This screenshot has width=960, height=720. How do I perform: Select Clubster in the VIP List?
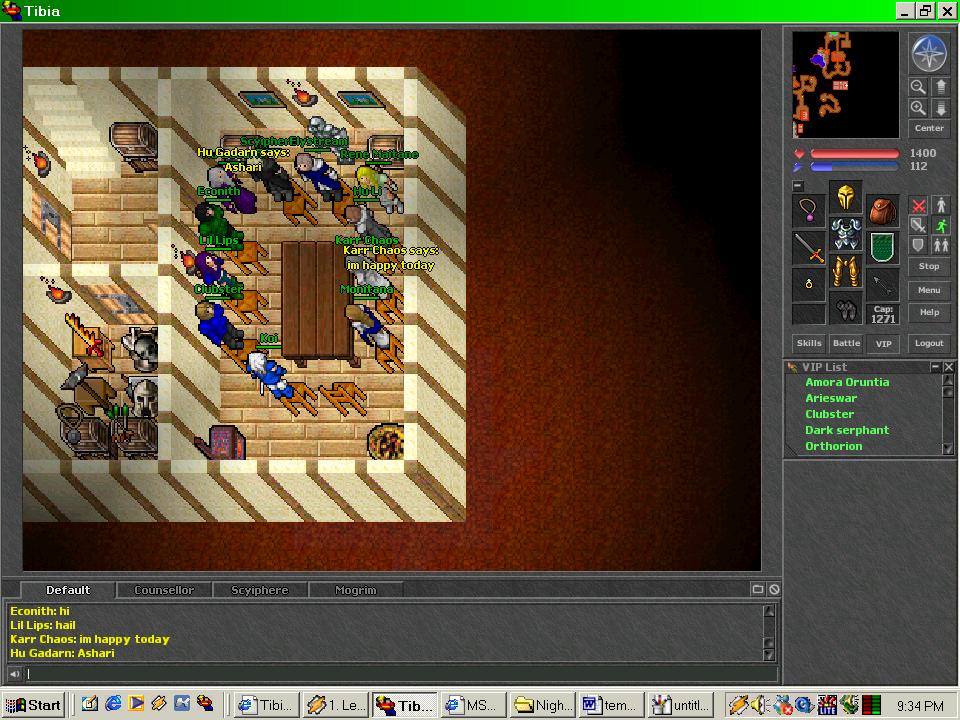click(x=829, y=414)
